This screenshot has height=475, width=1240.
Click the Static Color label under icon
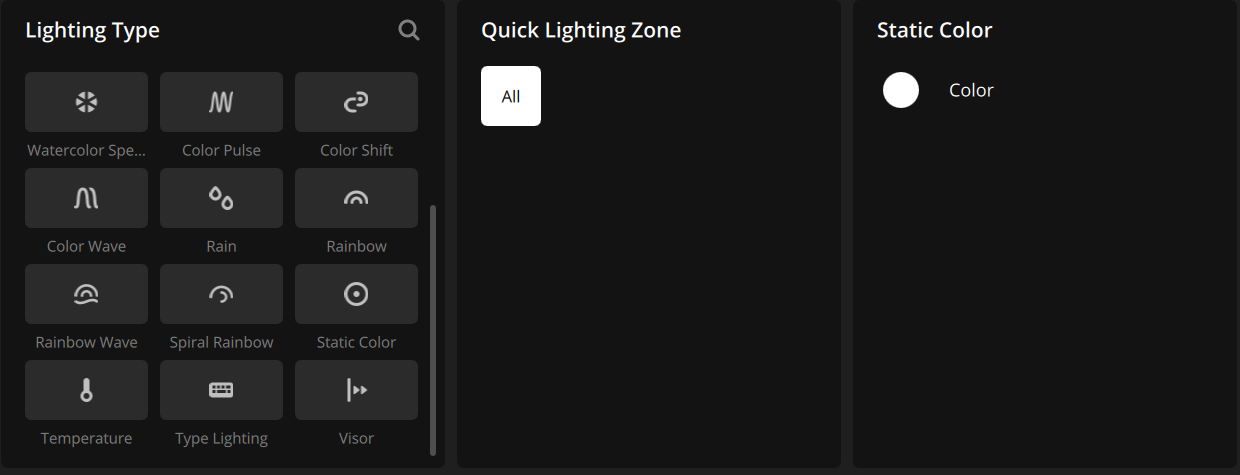click(356, 342)
